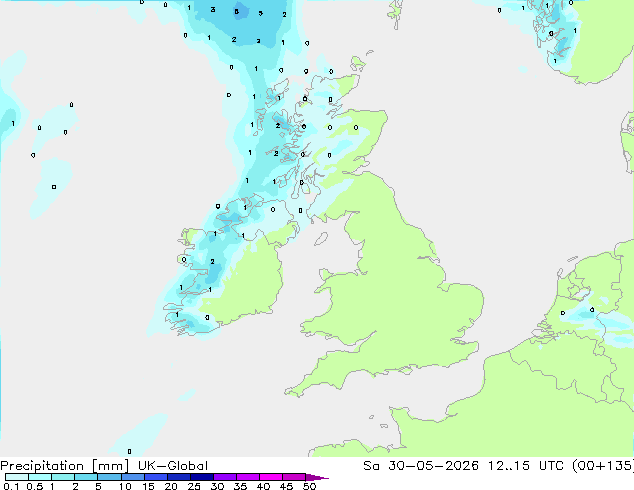Image resolution: width=634 pixels, height=490 pixels.
Task: Click the '30' legend scale label
Action: click(x=217, y=486)
